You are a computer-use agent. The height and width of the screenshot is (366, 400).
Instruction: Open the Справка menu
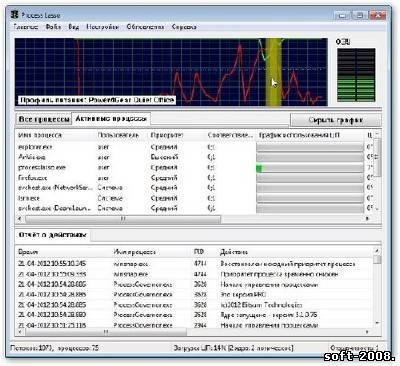pyautogui.click(x=184, y=27)
